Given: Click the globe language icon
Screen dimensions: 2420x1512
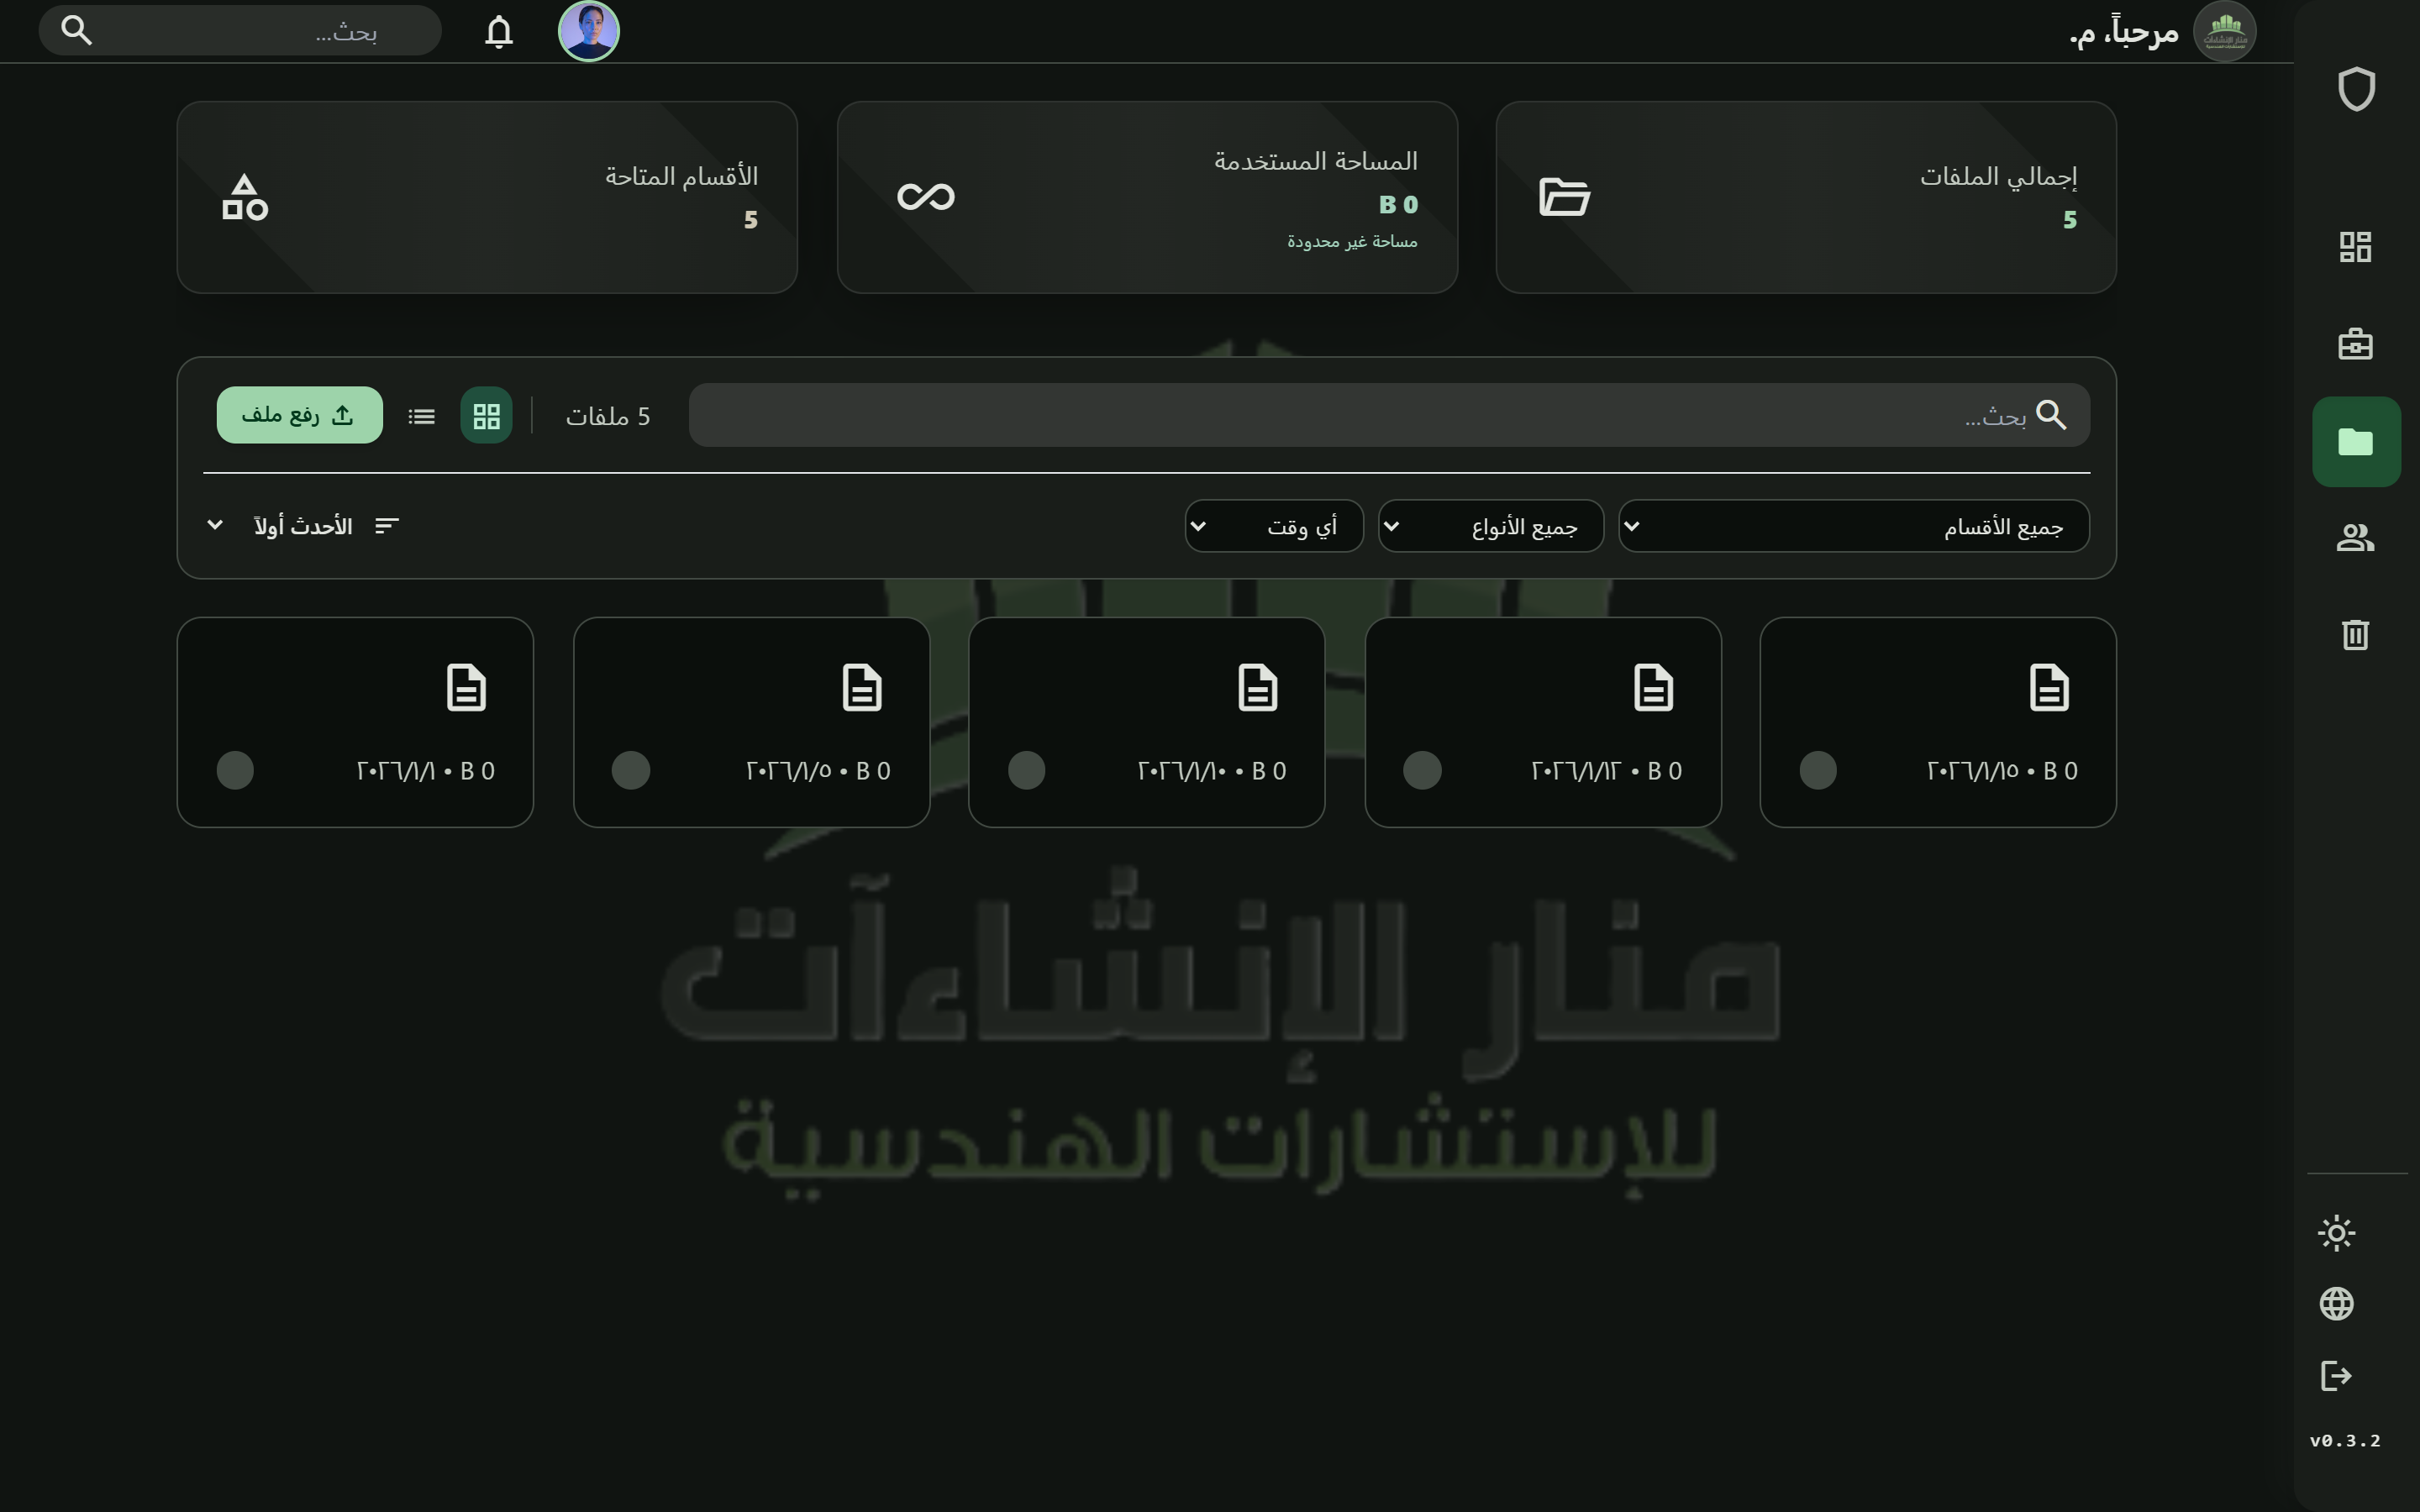Looking at the screenshot, I should point(2336,1304).
